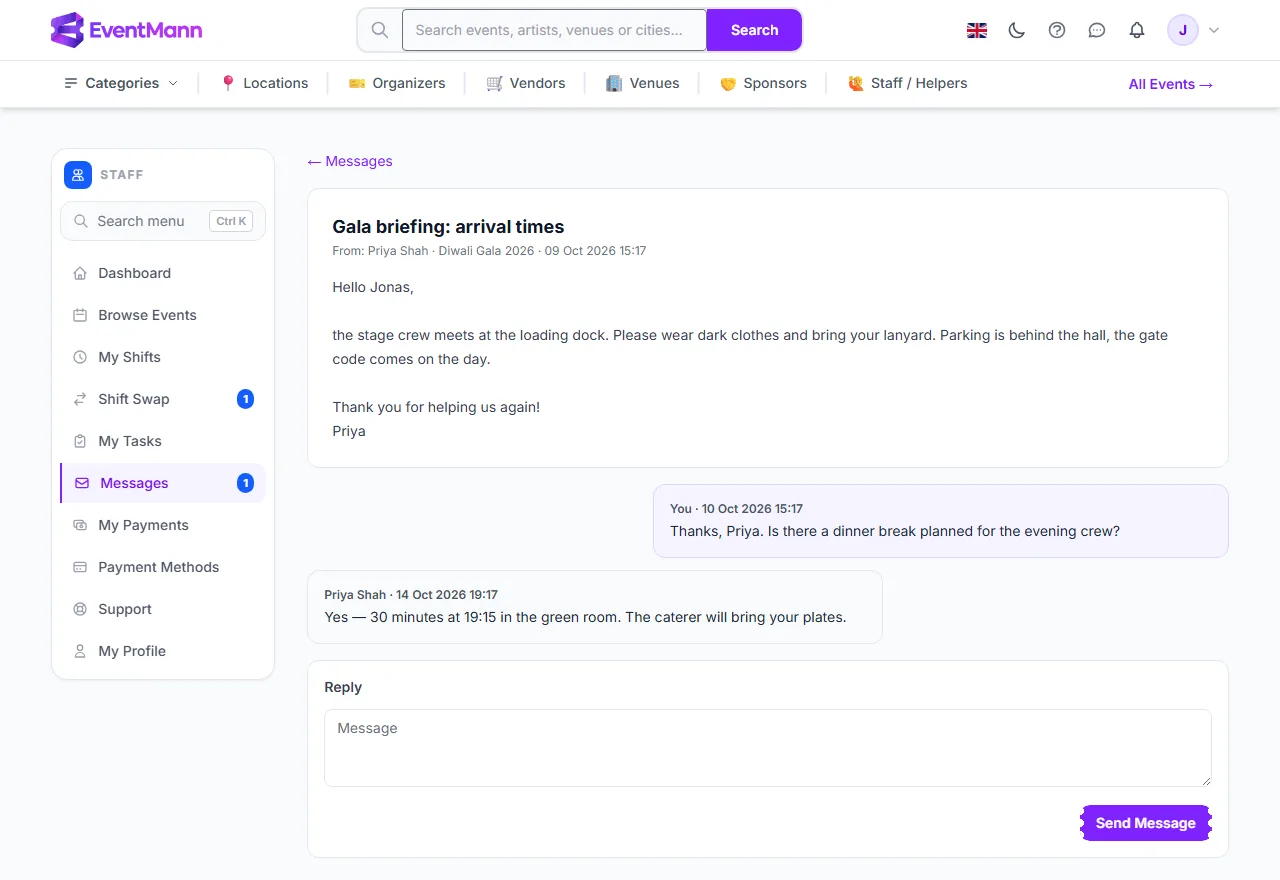Screen dimensions: 1280x880
Task: Click the Shift Swap arrows icon
Action: [x=80, y=399]
